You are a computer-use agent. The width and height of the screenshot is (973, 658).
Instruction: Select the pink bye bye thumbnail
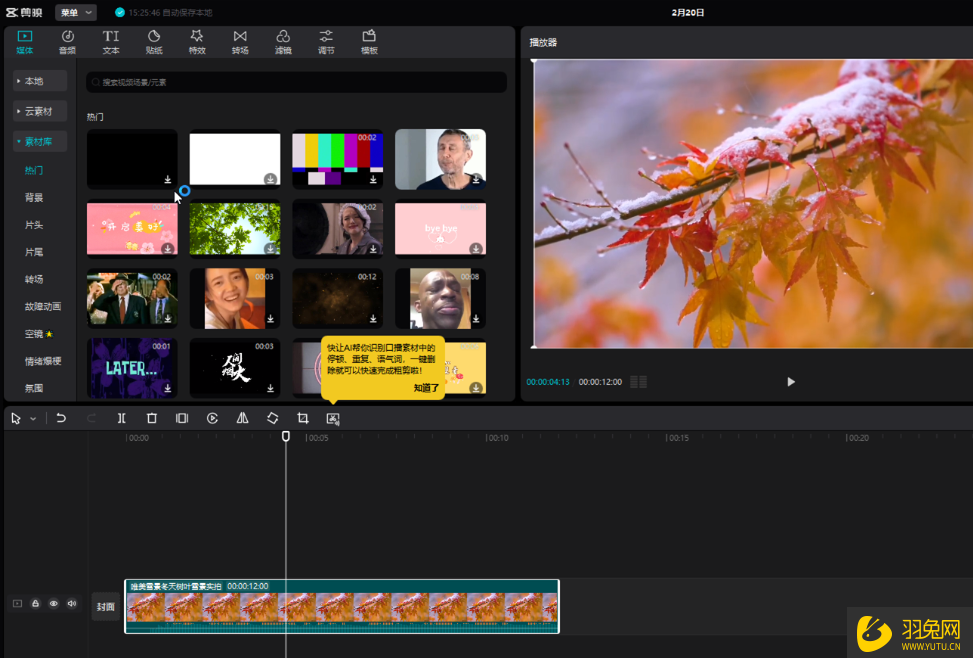pos(441,228)
